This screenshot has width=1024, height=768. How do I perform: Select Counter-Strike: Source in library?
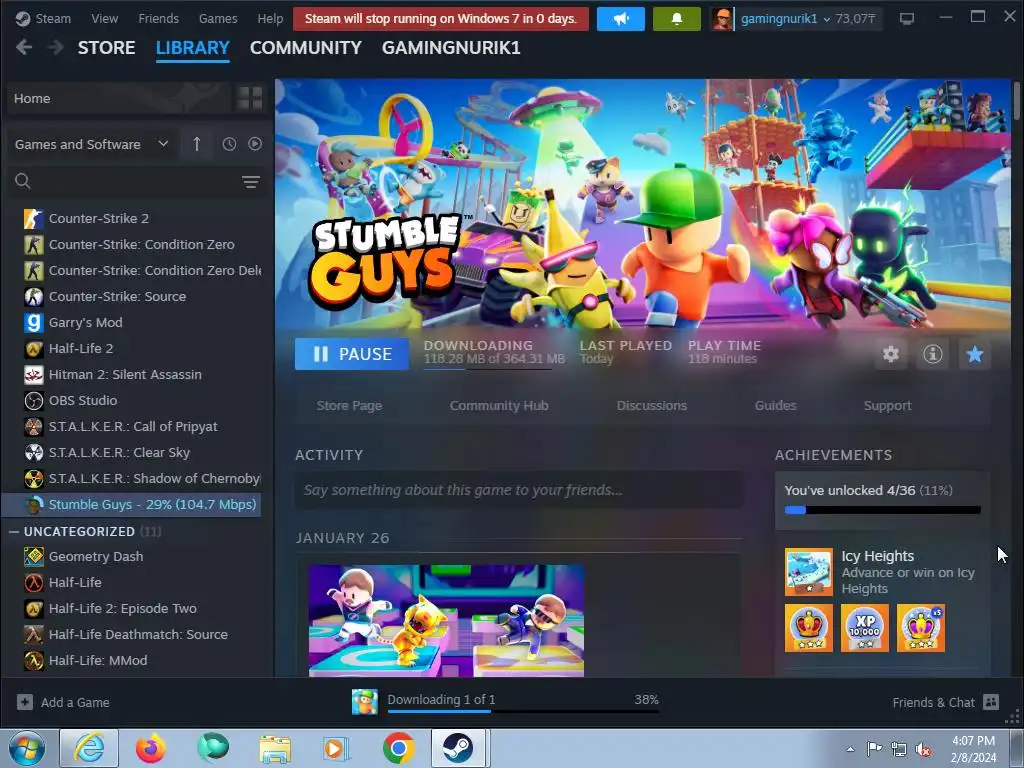117,296
